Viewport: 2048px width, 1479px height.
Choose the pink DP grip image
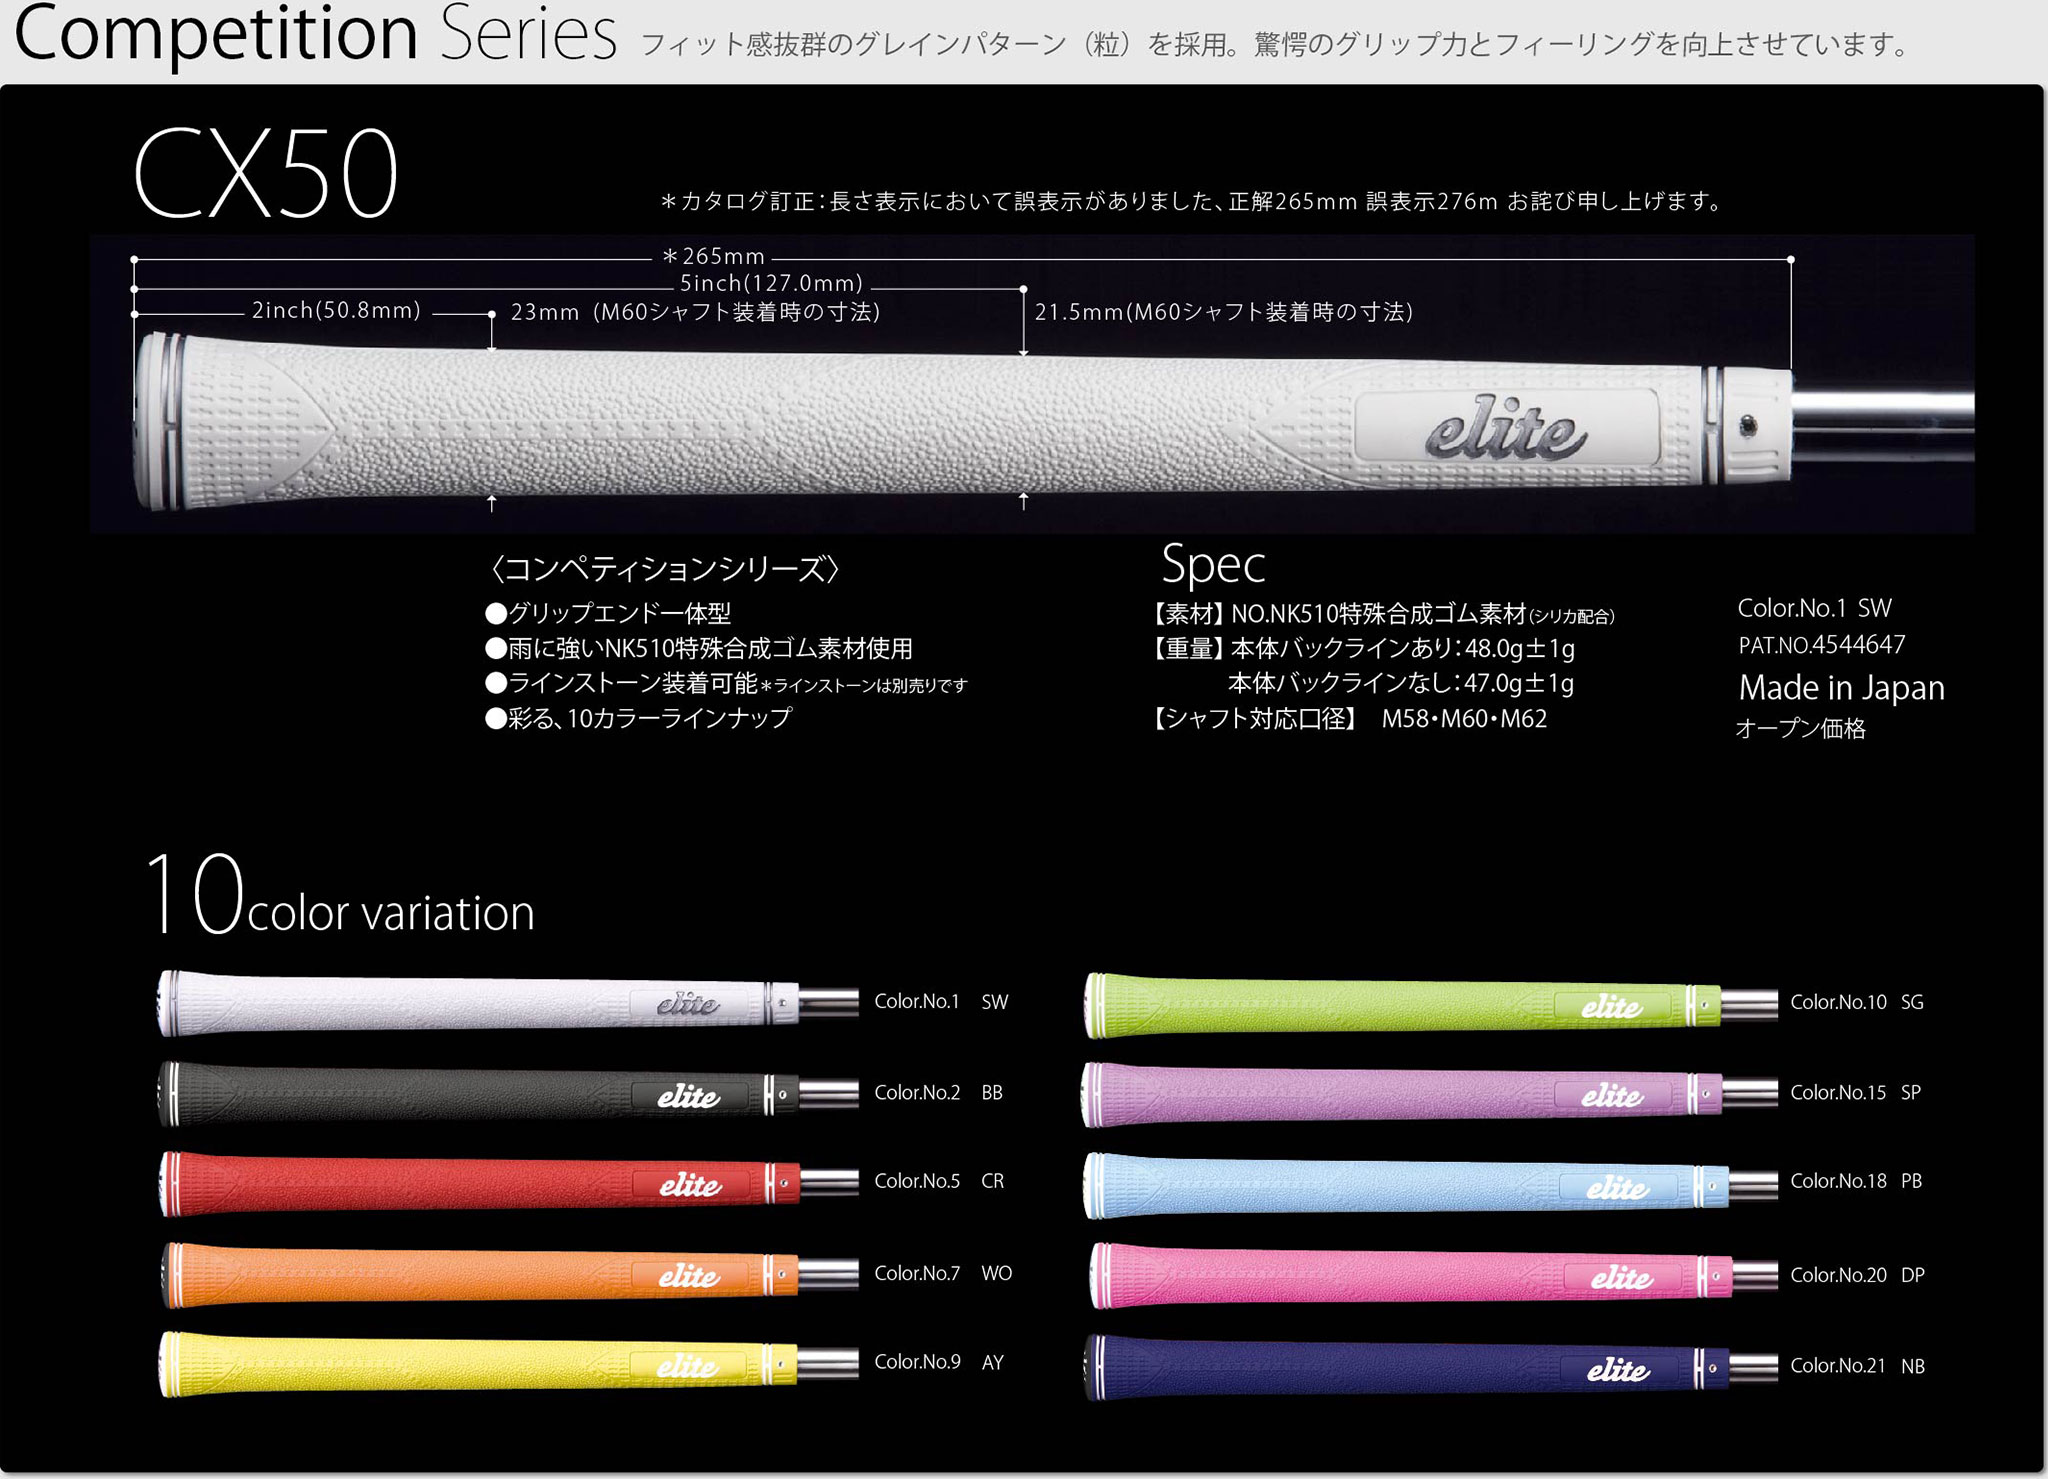1431,1275
